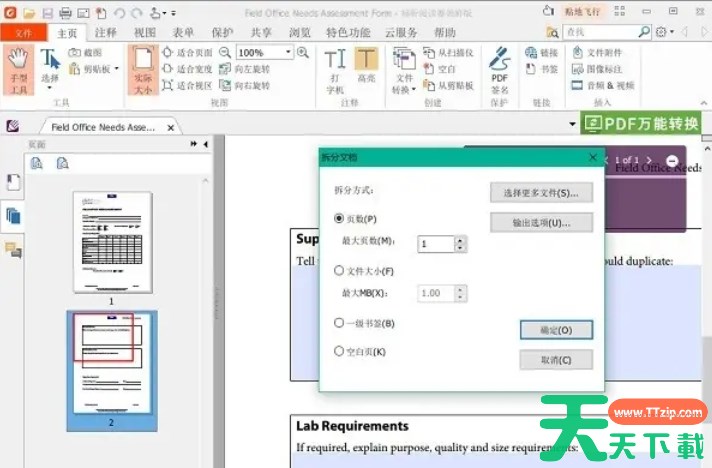Viewport: 712px width, 468px height.
Task: Click Select More Files (选择更多文件(S)...) button
Action: pyautogui.click(x=541, y=193)
